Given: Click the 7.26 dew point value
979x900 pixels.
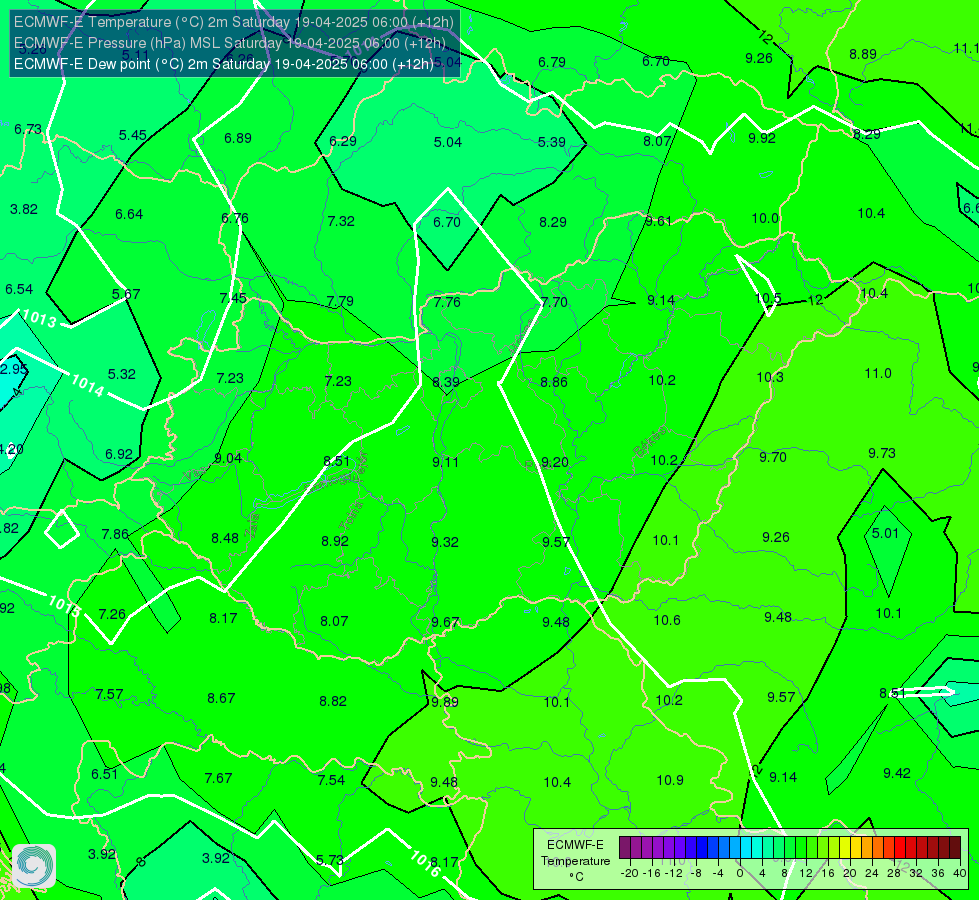Looking at the screenshot, I should pyautogui.click(x=112, y=614).
